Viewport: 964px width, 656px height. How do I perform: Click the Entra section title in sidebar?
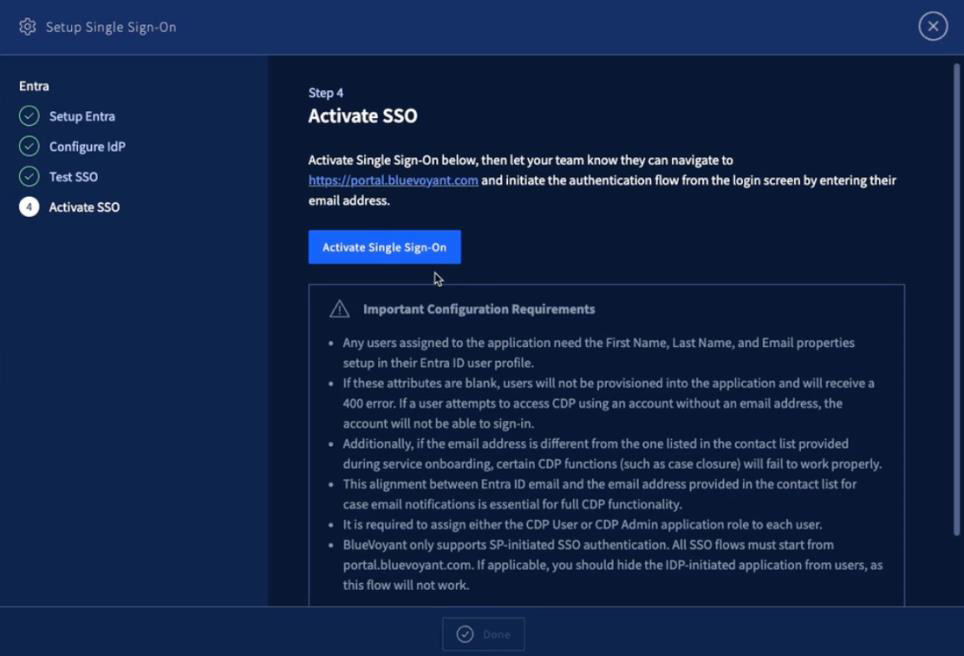pyautogui.click(x=34, y=86)
